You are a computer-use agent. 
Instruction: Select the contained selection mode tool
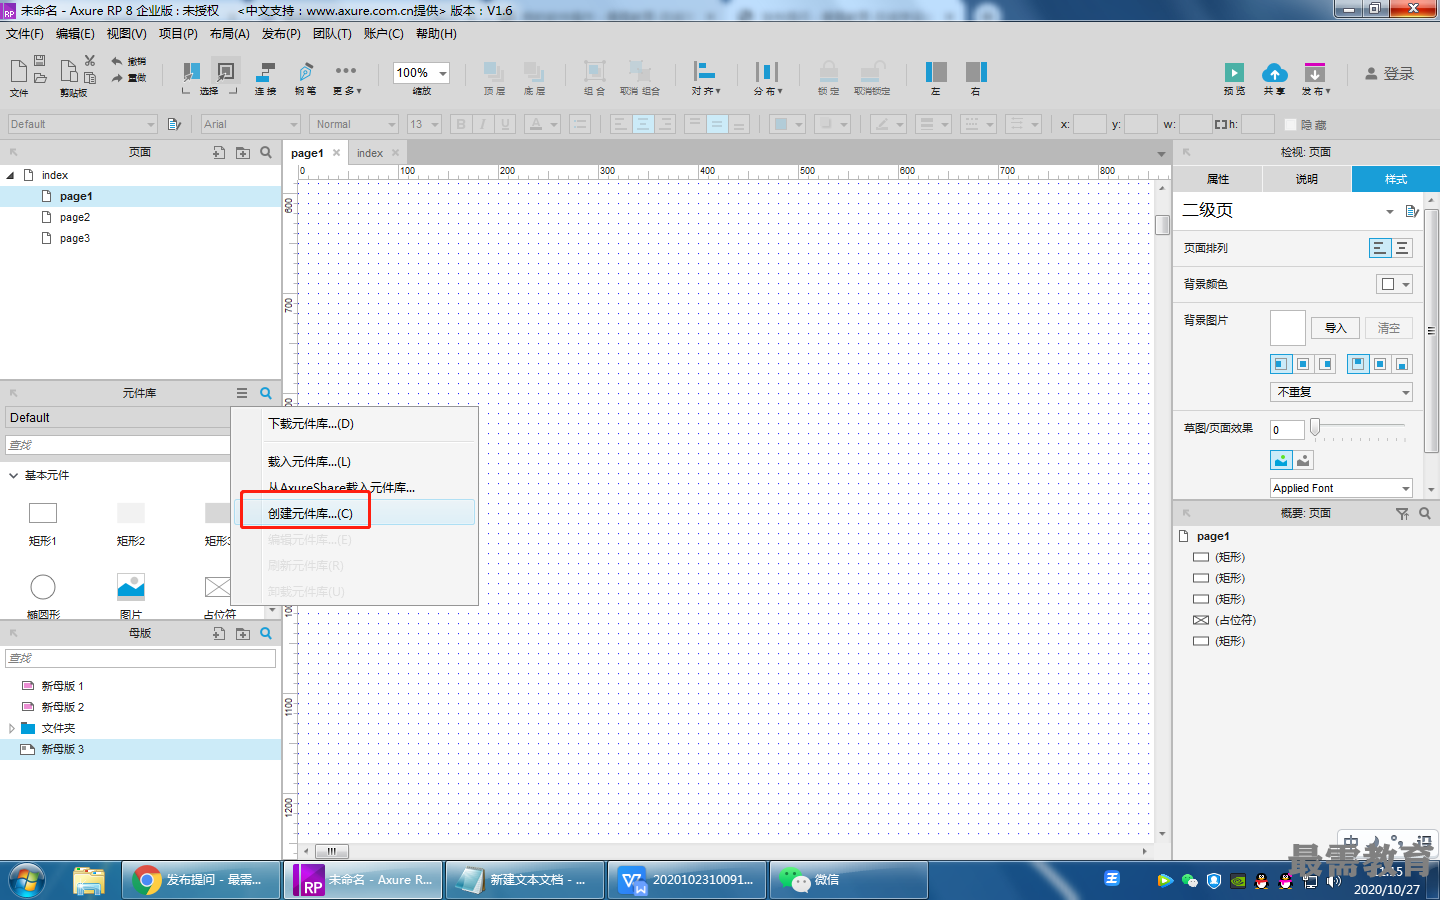pyautogui.click(x=227, y=72)
